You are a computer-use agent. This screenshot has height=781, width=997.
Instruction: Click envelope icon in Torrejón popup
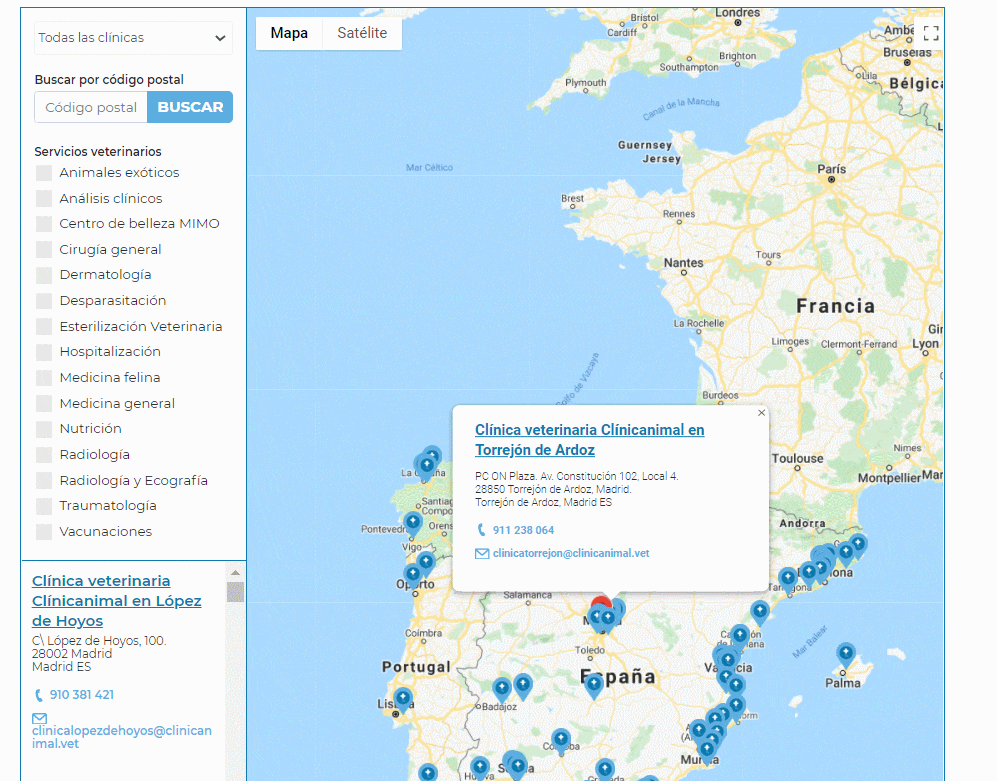pos(482,553)
